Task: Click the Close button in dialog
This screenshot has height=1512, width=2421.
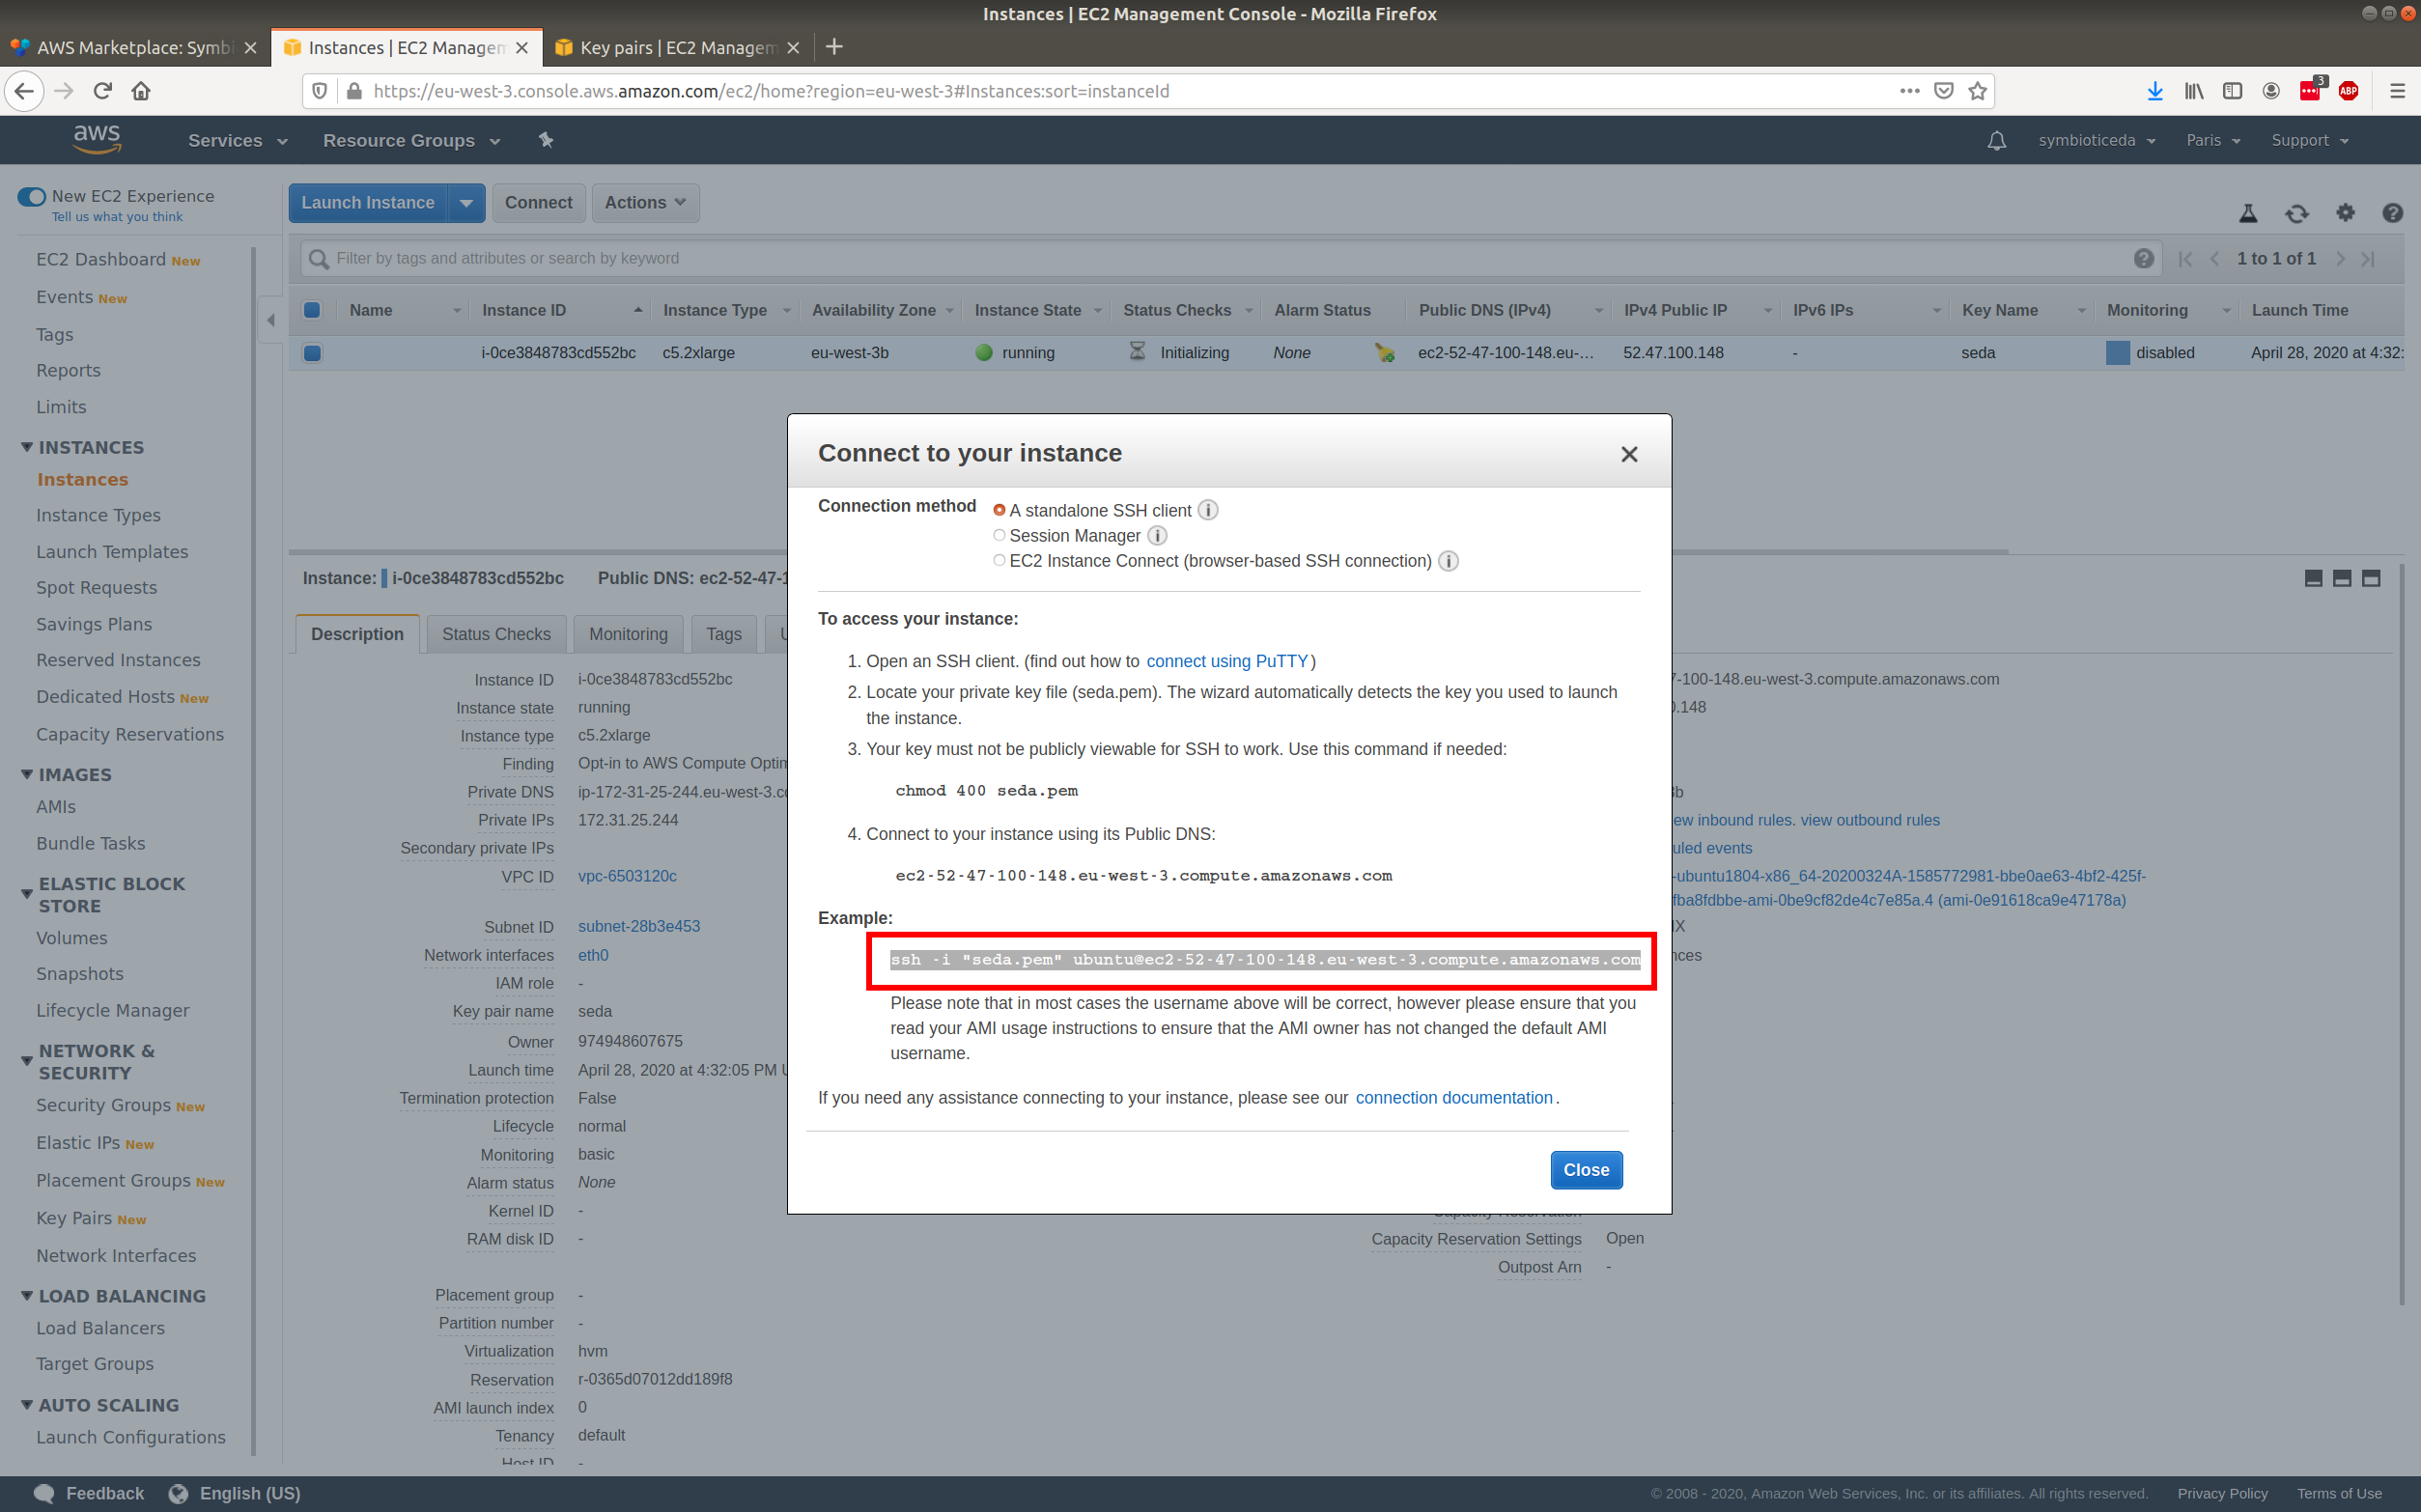Action: click(1586, 1170)
